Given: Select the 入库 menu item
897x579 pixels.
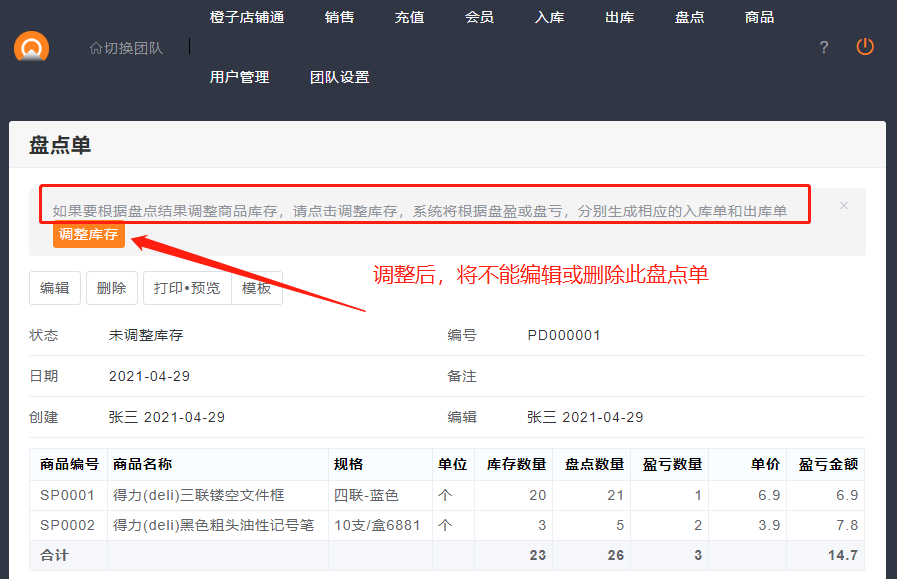Looking at the screenshot, I should coord(549,17).
